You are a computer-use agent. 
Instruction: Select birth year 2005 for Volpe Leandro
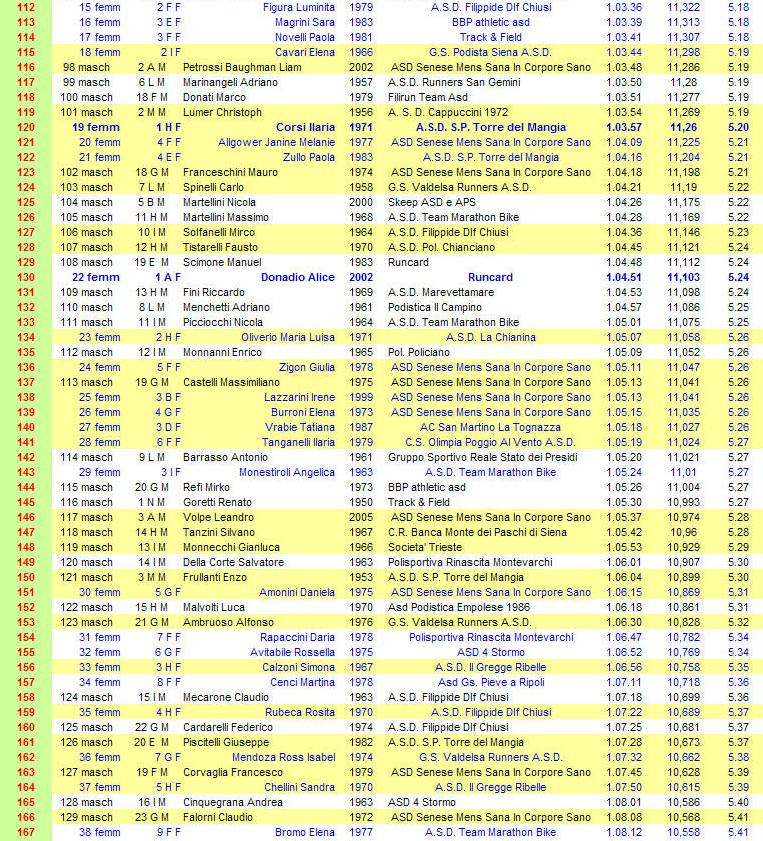(x=361, y=518)
